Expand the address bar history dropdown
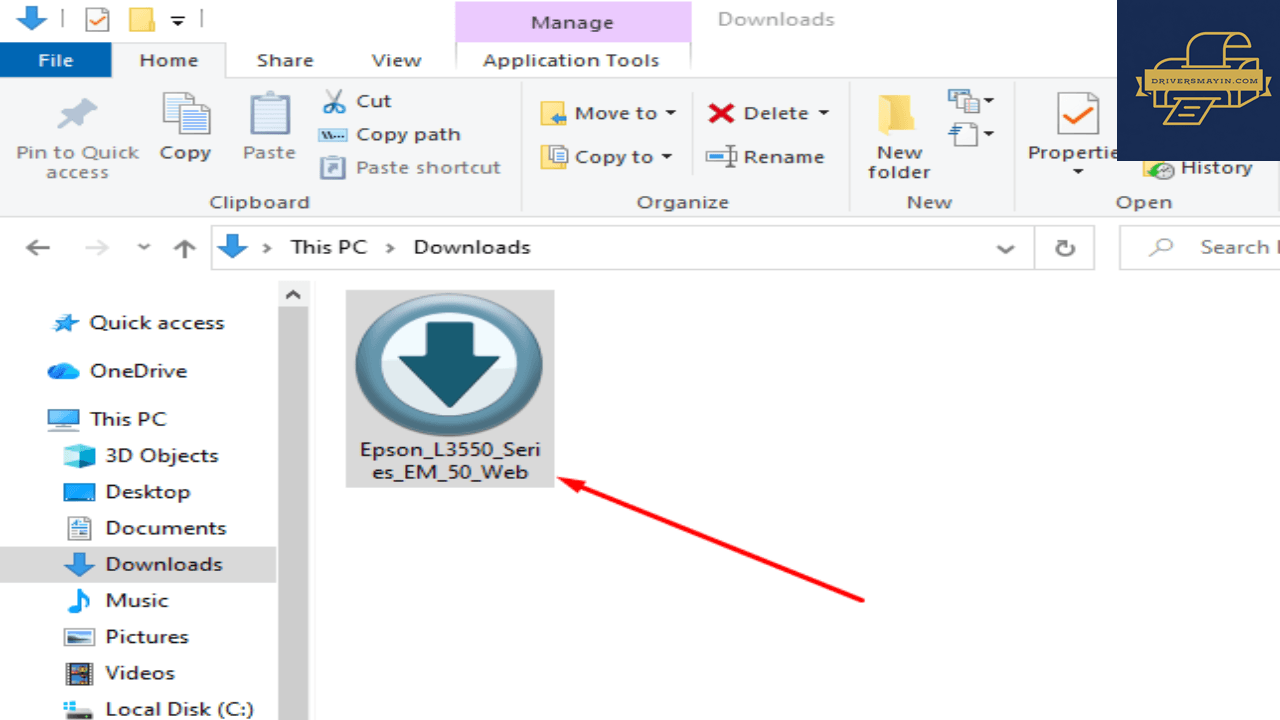 [x=1006, y=248]
